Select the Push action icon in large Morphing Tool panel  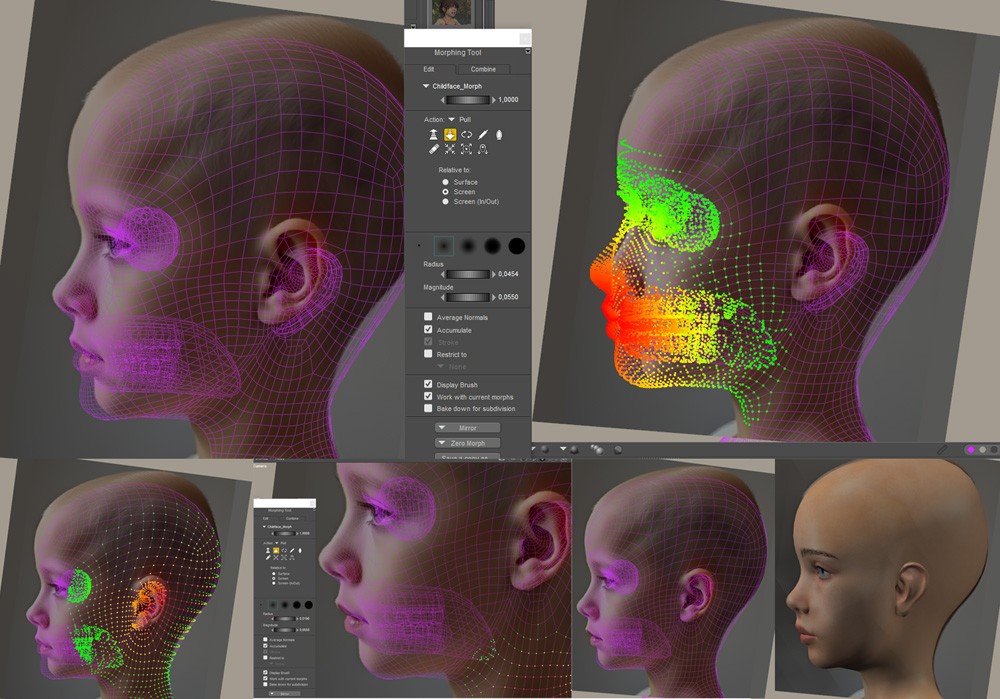pyautogui.click(x=433, y=133)
